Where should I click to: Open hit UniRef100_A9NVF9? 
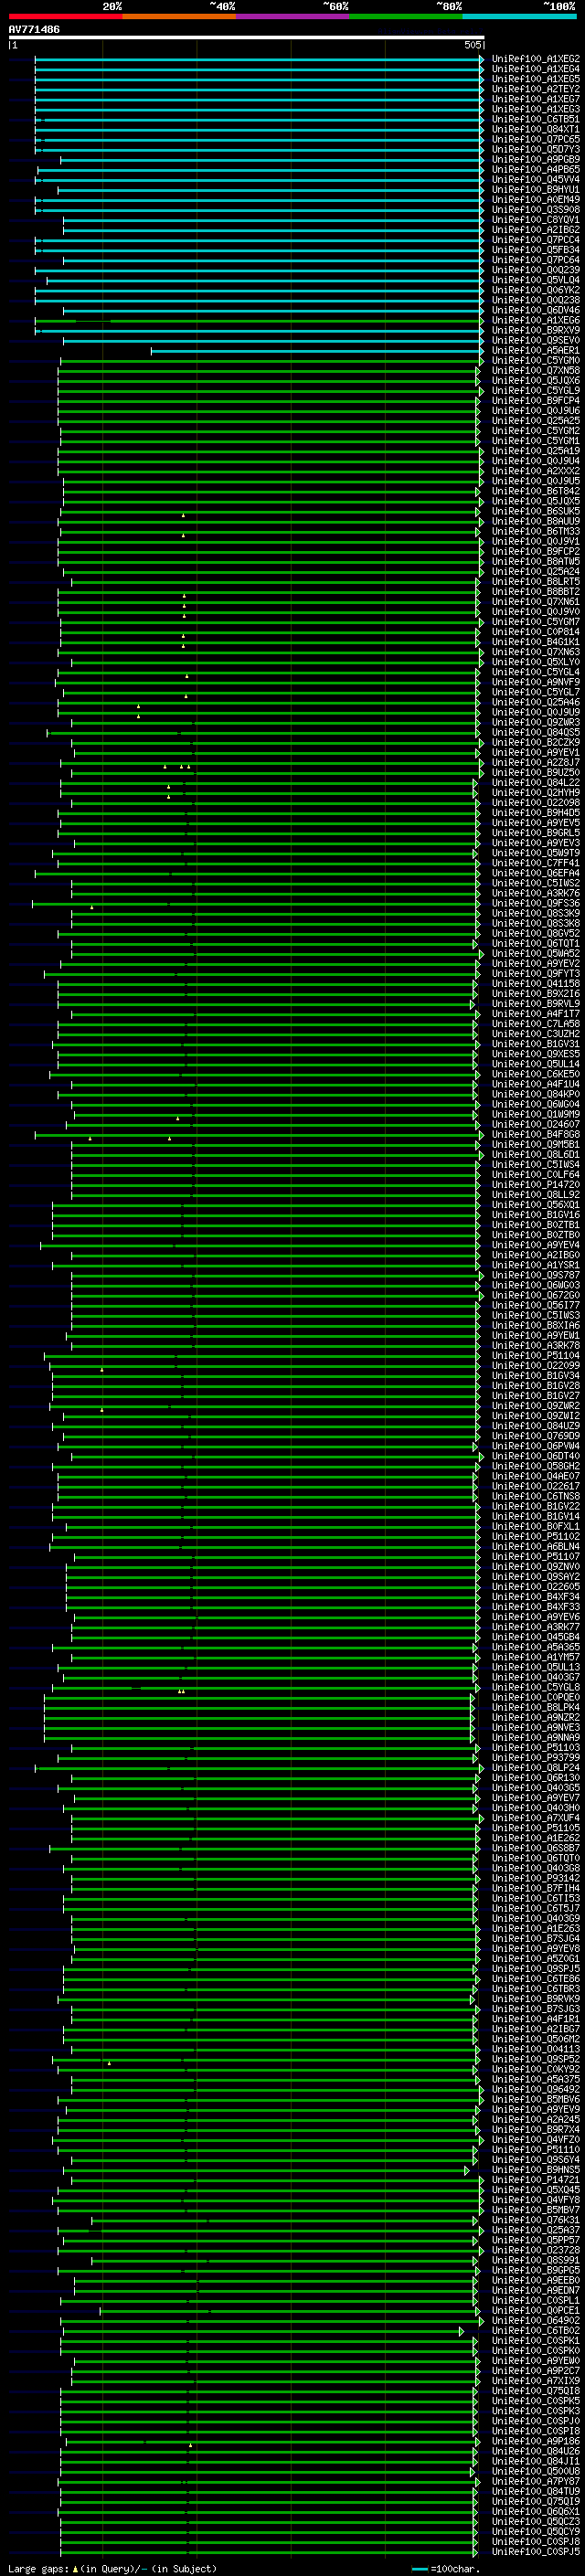536,682
